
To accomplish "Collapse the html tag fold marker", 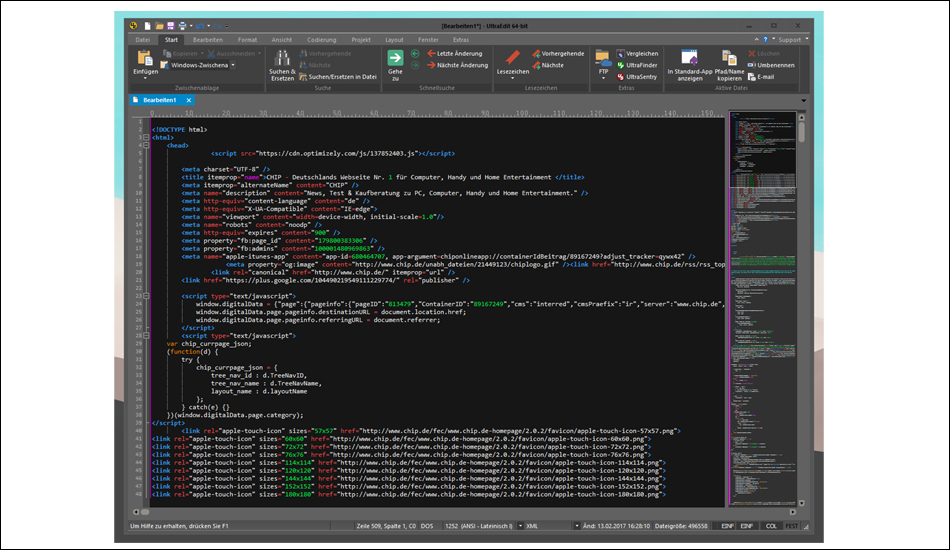I will (x=147, y=138).
